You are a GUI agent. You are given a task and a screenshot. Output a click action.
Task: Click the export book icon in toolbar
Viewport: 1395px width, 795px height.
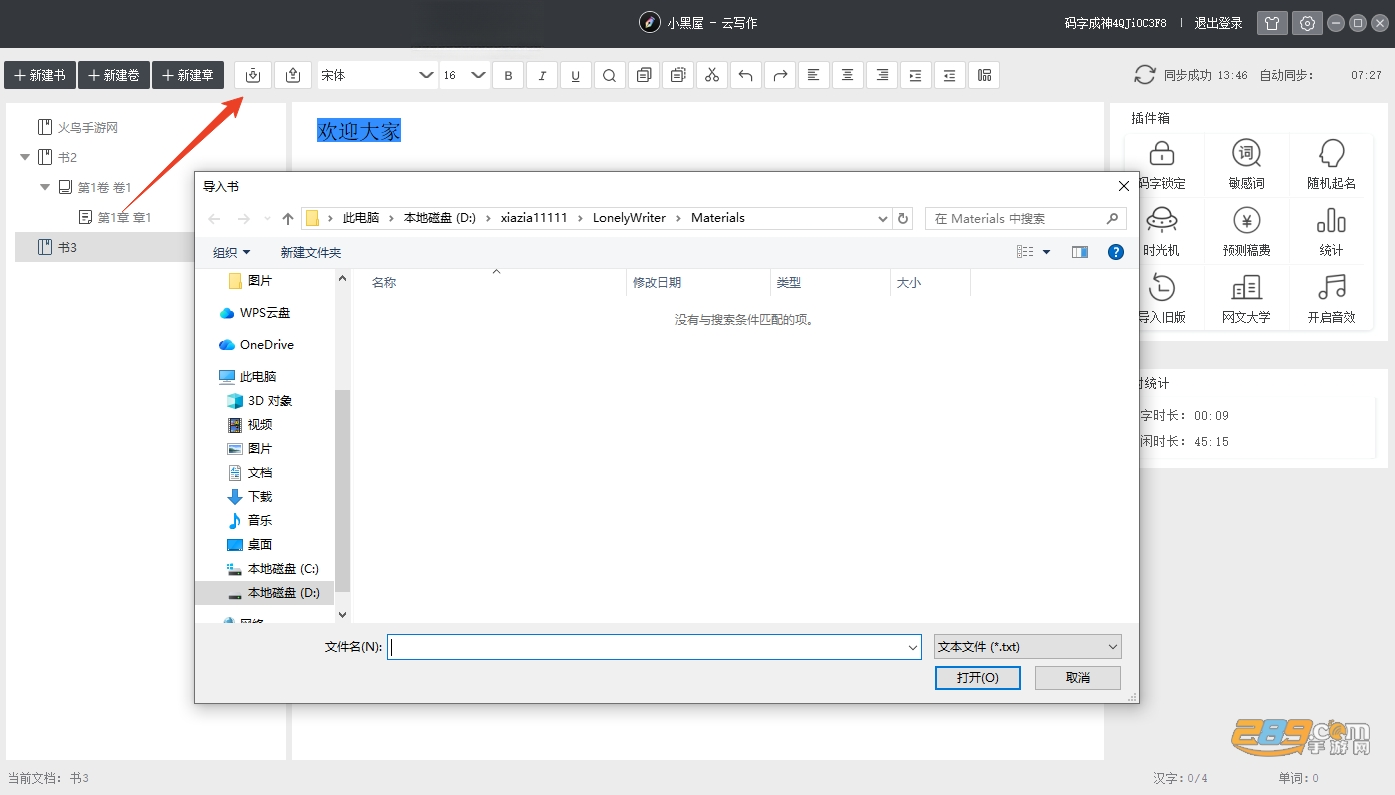[x=293, y=75]
